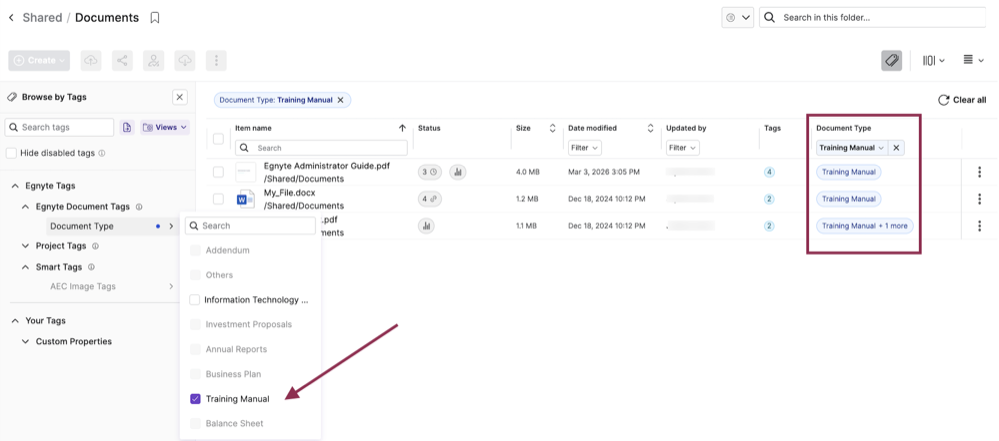999x441 pixels.
Task: Uncheck the Training Manual tag
Action: coord(195,399)
